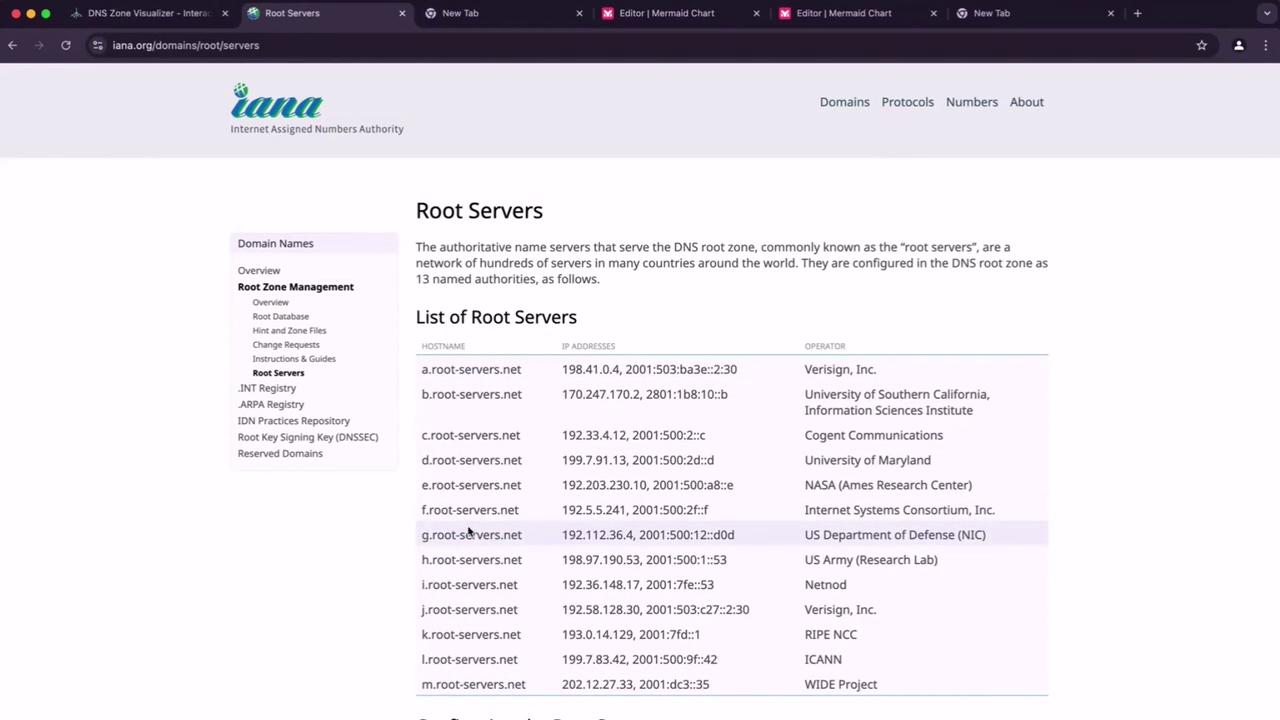Click the HOSTNAME column header
The image size is (1280, 720).
[444, 346]
